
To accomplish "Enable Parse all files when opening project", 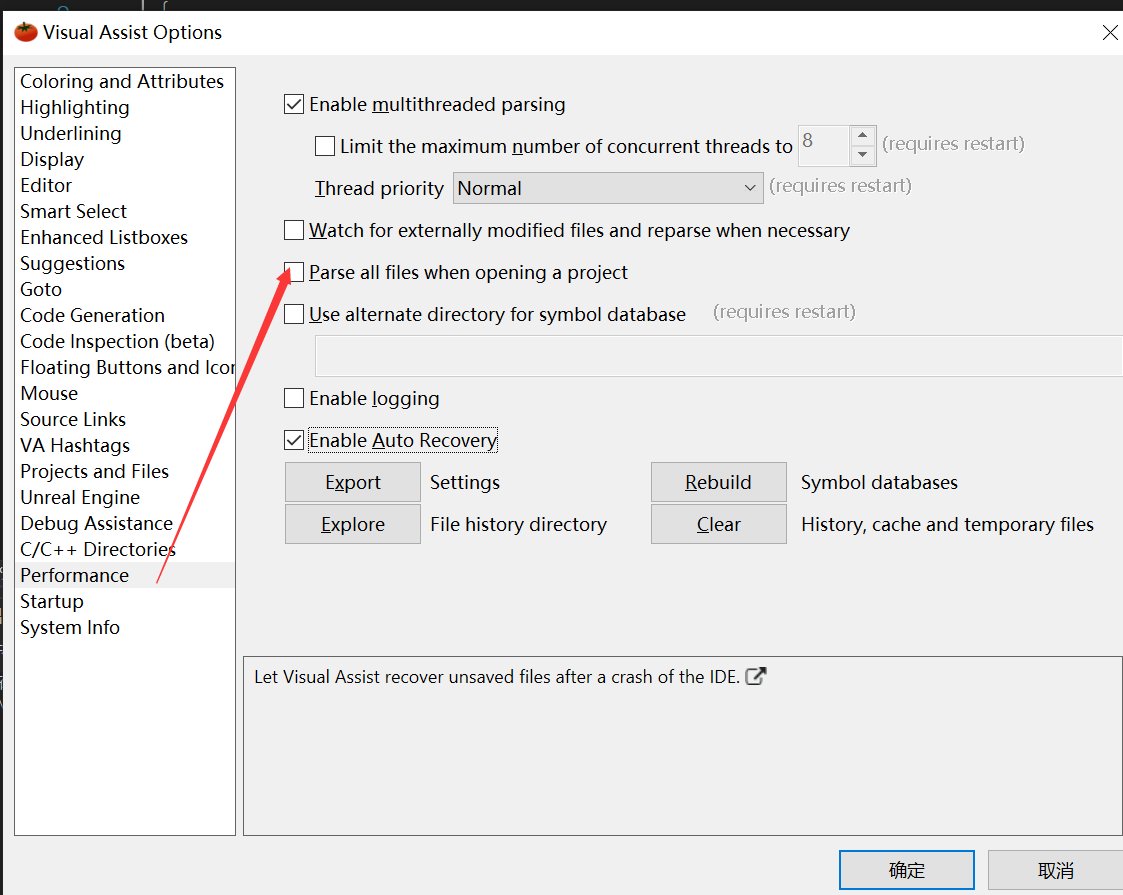I will point(294,272).
